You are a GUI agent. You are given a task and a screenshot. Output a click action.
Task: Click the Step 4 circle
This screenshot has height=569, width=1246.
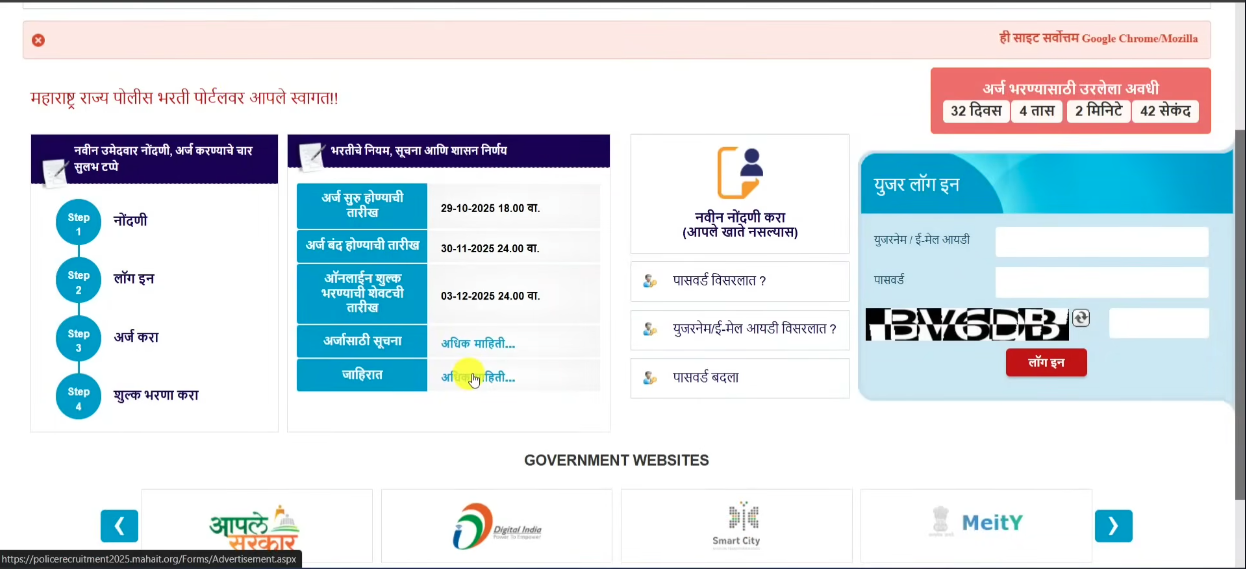79,396
